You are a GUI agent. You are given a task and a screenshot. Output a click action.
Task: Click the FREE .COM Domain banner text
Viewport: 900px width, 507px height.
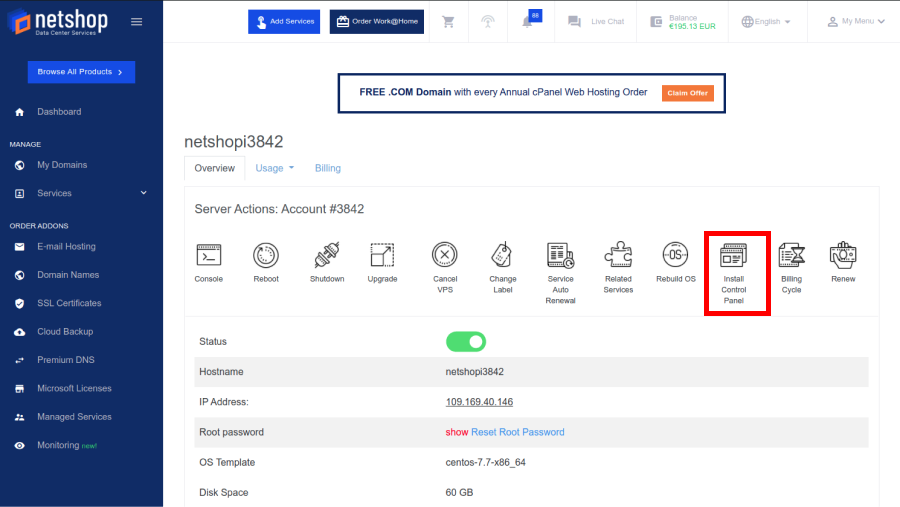tap(503, 92)
